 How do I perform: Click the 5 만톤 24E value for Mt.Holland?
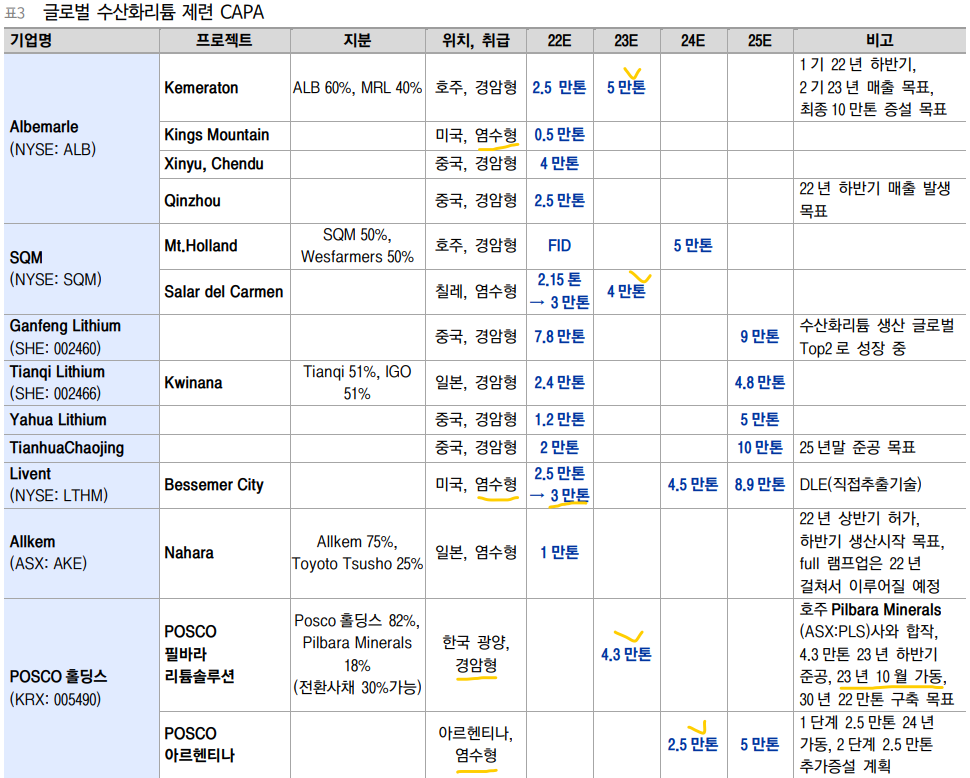click(693, 246)
